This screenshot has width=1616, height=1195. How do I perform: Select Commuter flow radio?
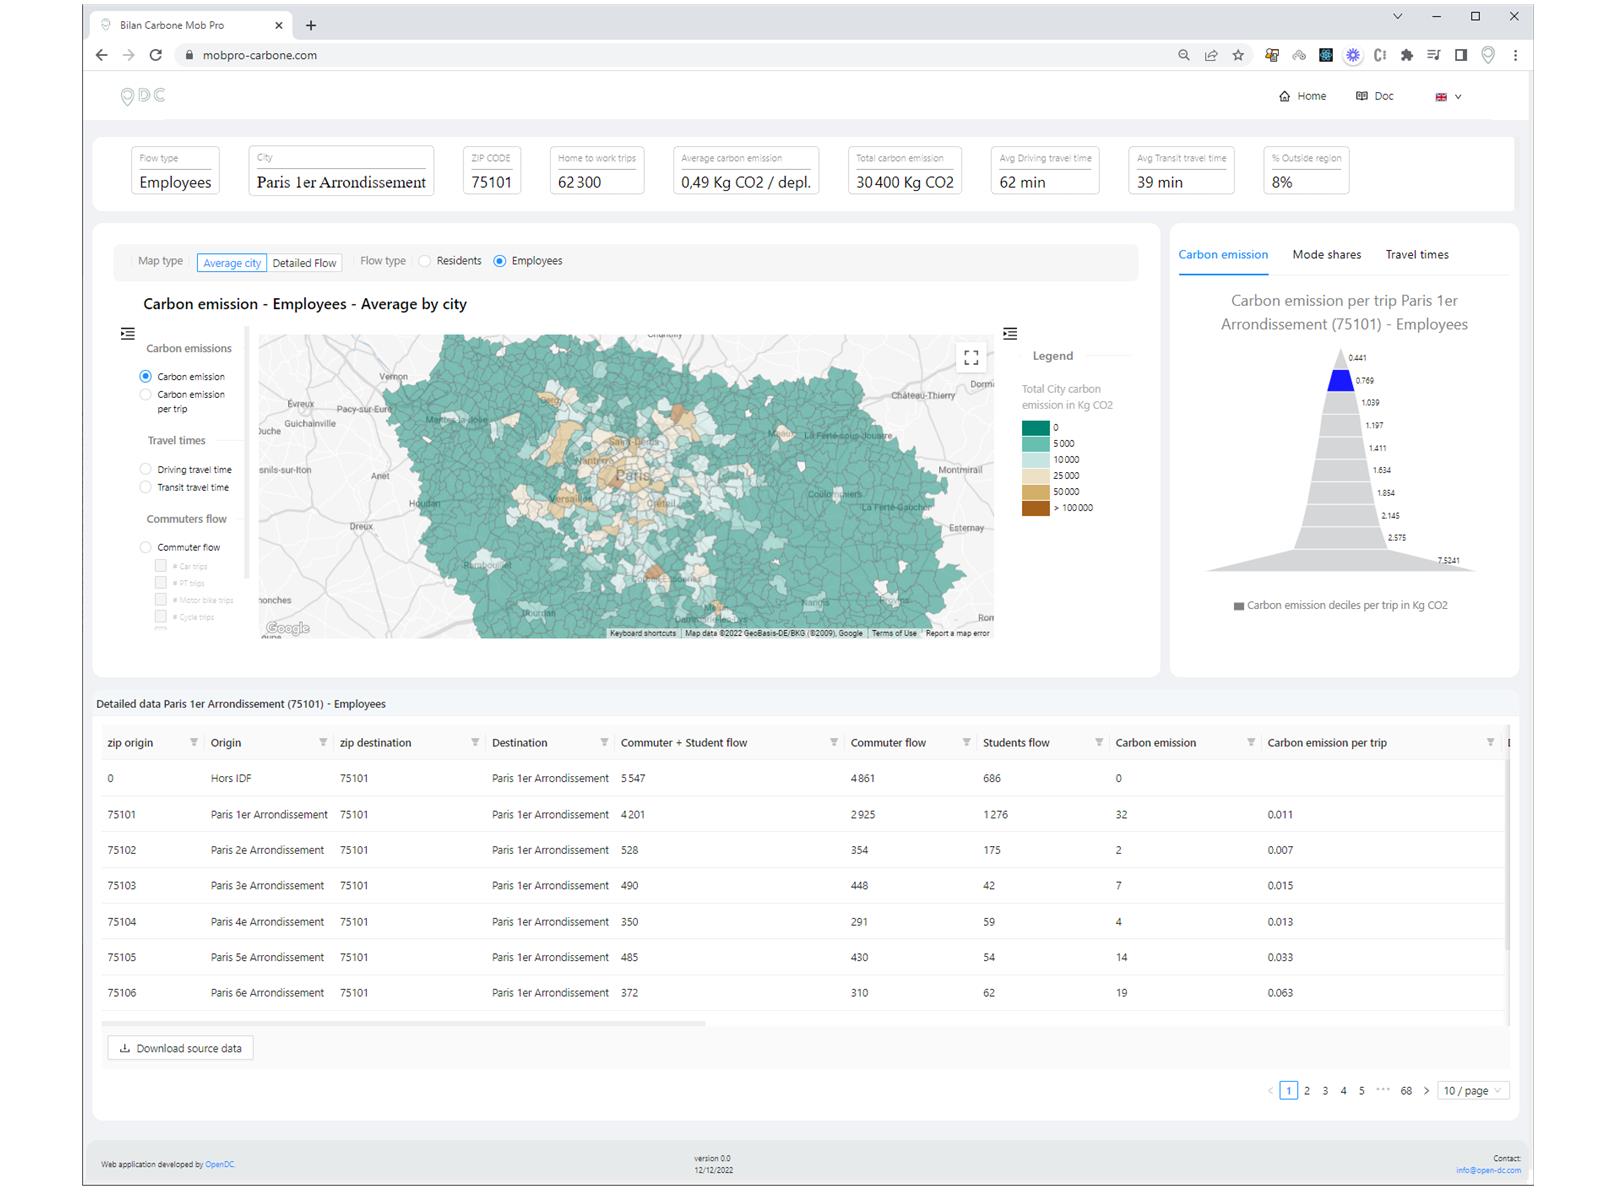[146, 547]
